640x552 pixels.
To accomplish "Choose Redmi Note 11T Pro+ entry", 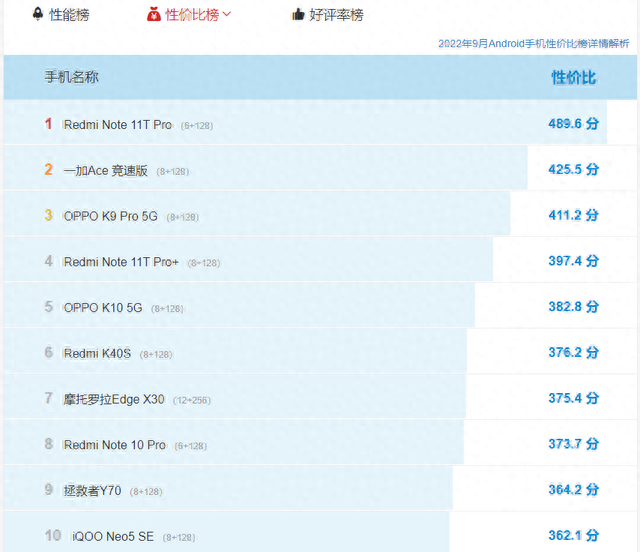I will [x=121, y=262].
